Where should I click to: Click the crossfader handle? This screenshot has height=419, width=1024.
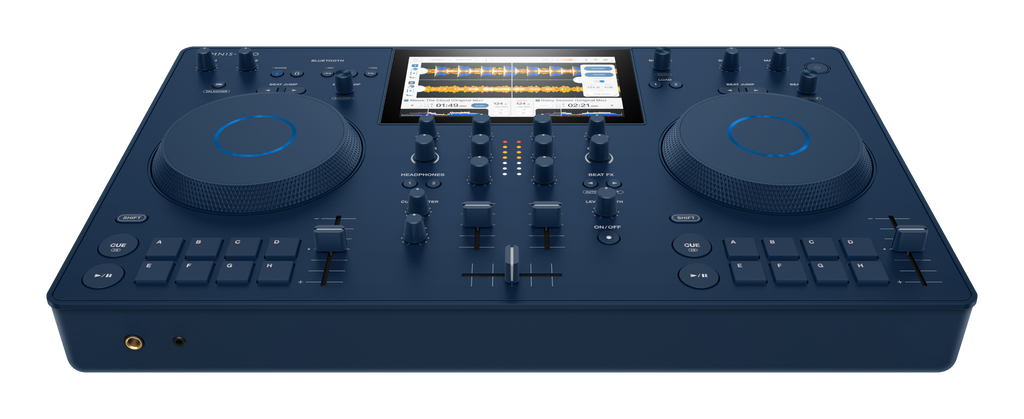pos(512,266)
